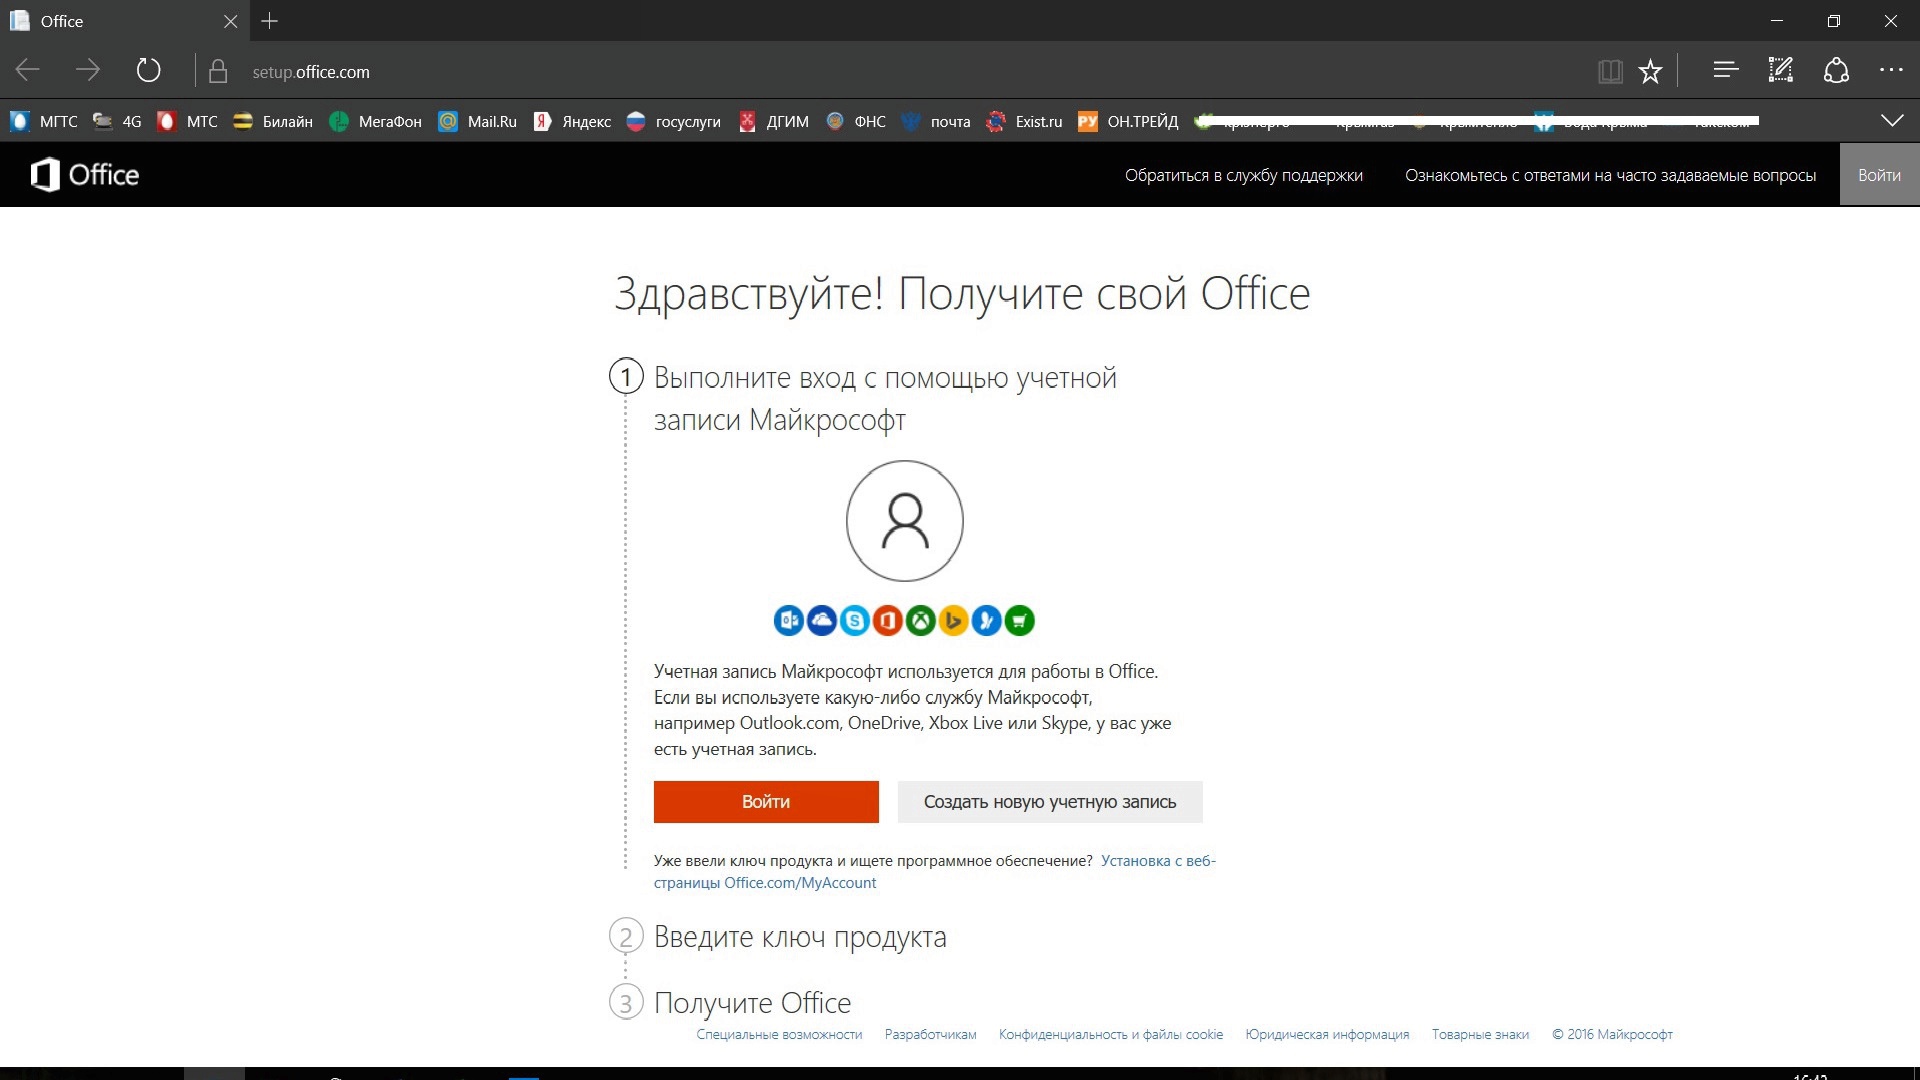This screenshot has width=1920, height=1080.
Task: Click the lock icon in address bar
Action: point(217,71)
